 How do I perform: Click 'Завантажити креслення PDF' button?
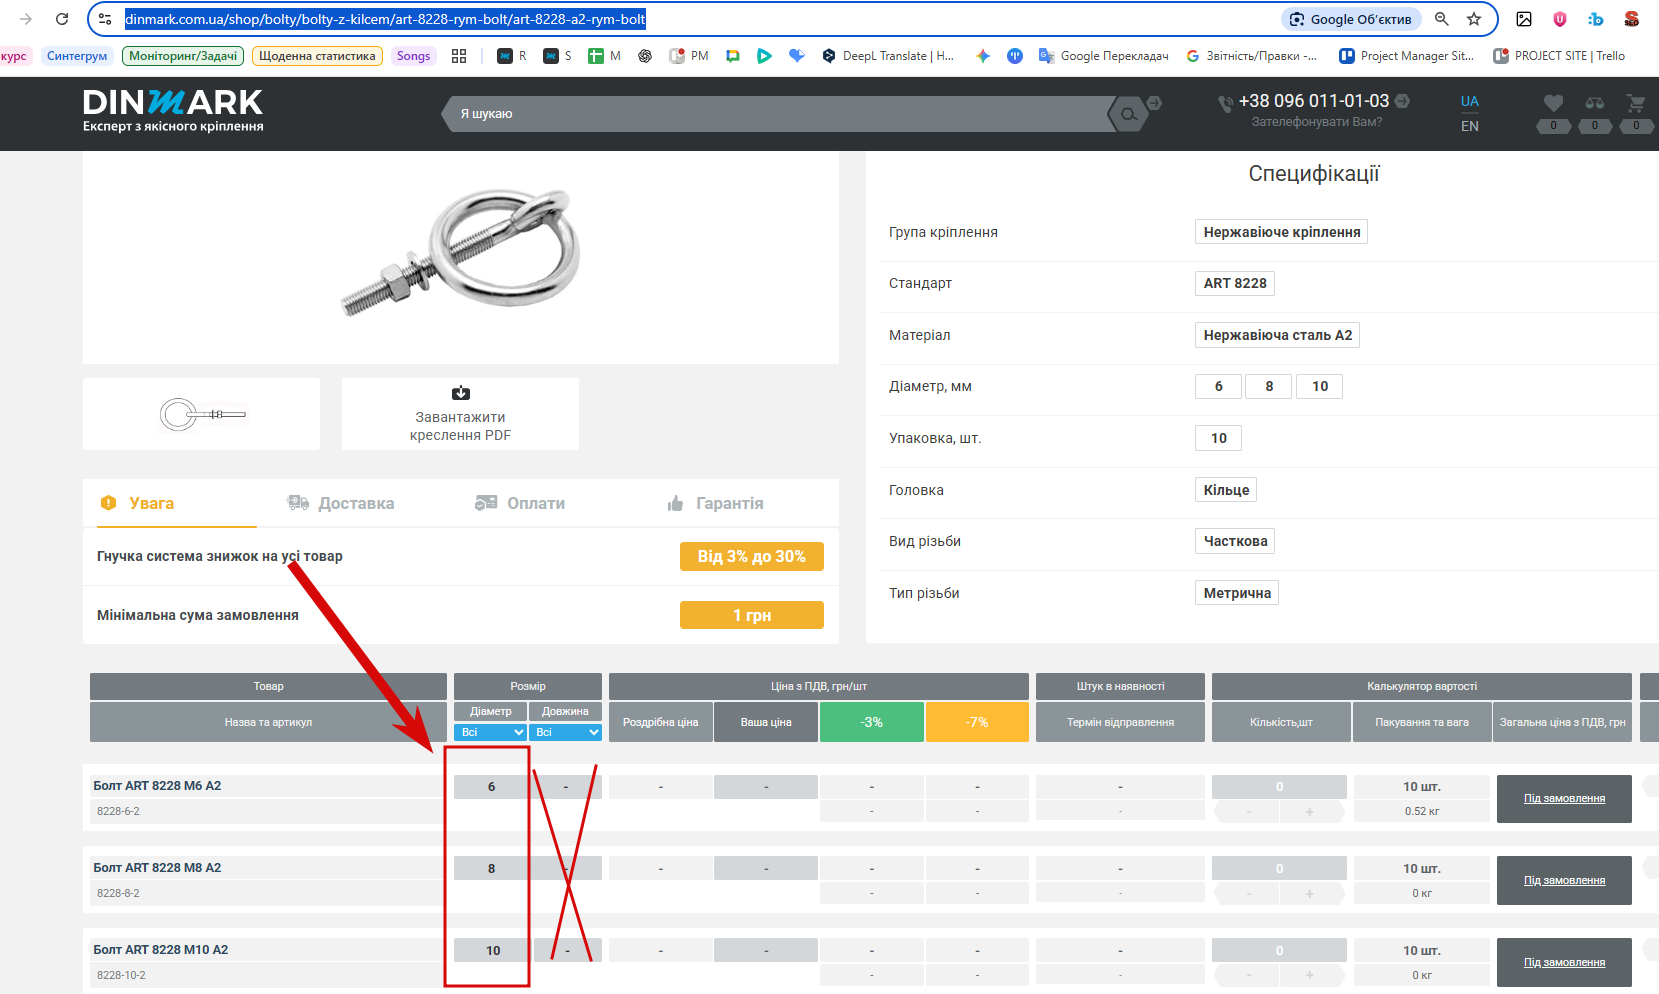[x=460, y=414]
